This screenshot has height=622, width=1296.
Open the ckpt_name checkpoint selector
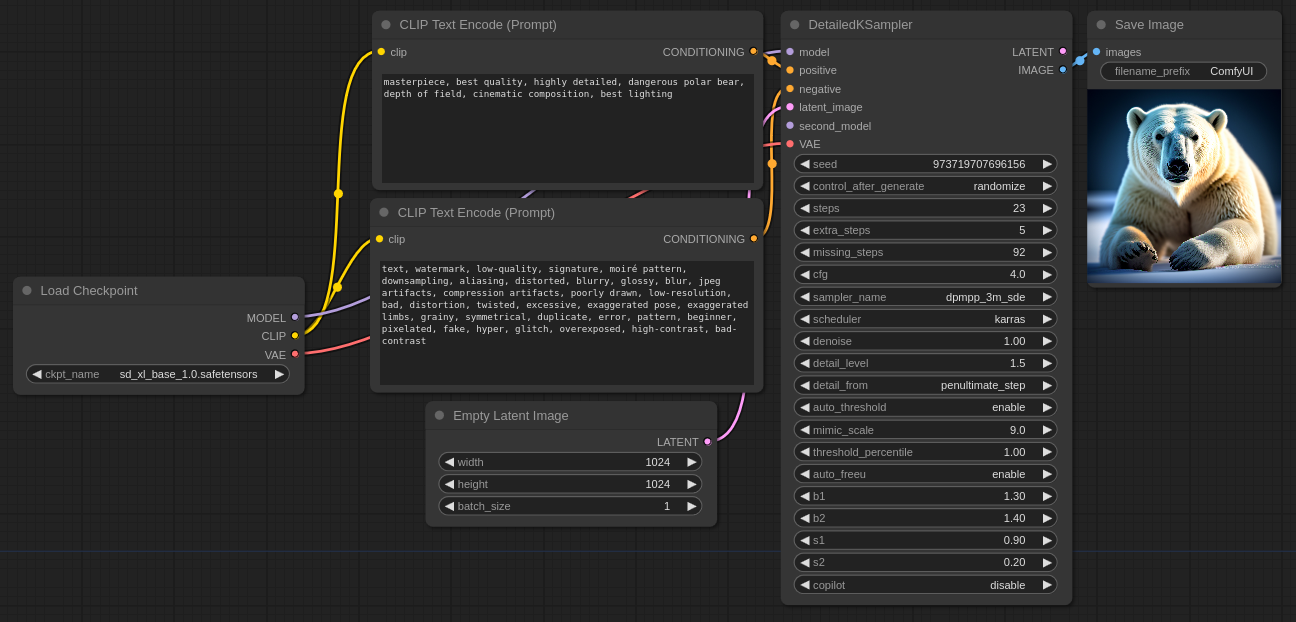158,374
